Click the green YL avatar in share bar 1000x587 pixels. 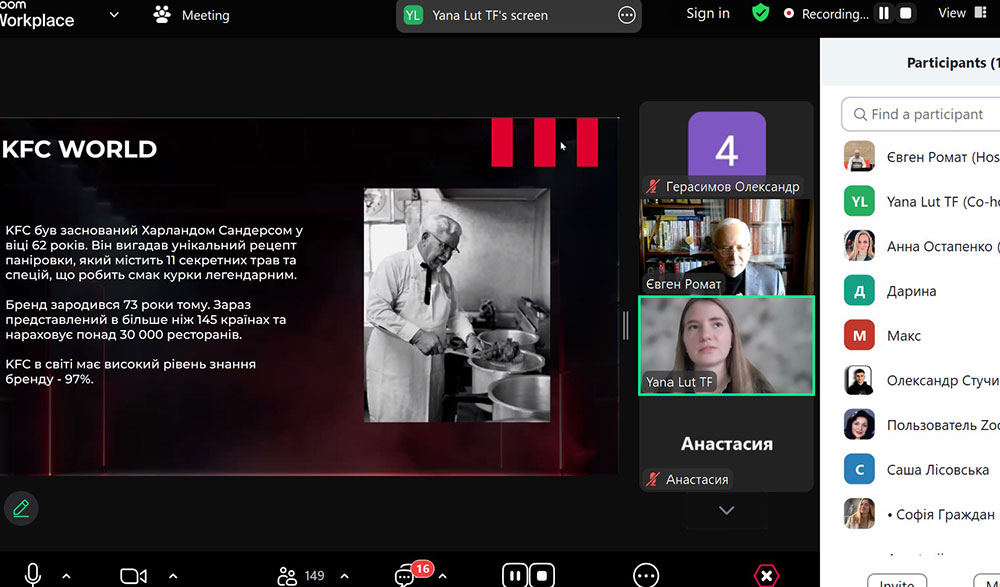point(413,15)
